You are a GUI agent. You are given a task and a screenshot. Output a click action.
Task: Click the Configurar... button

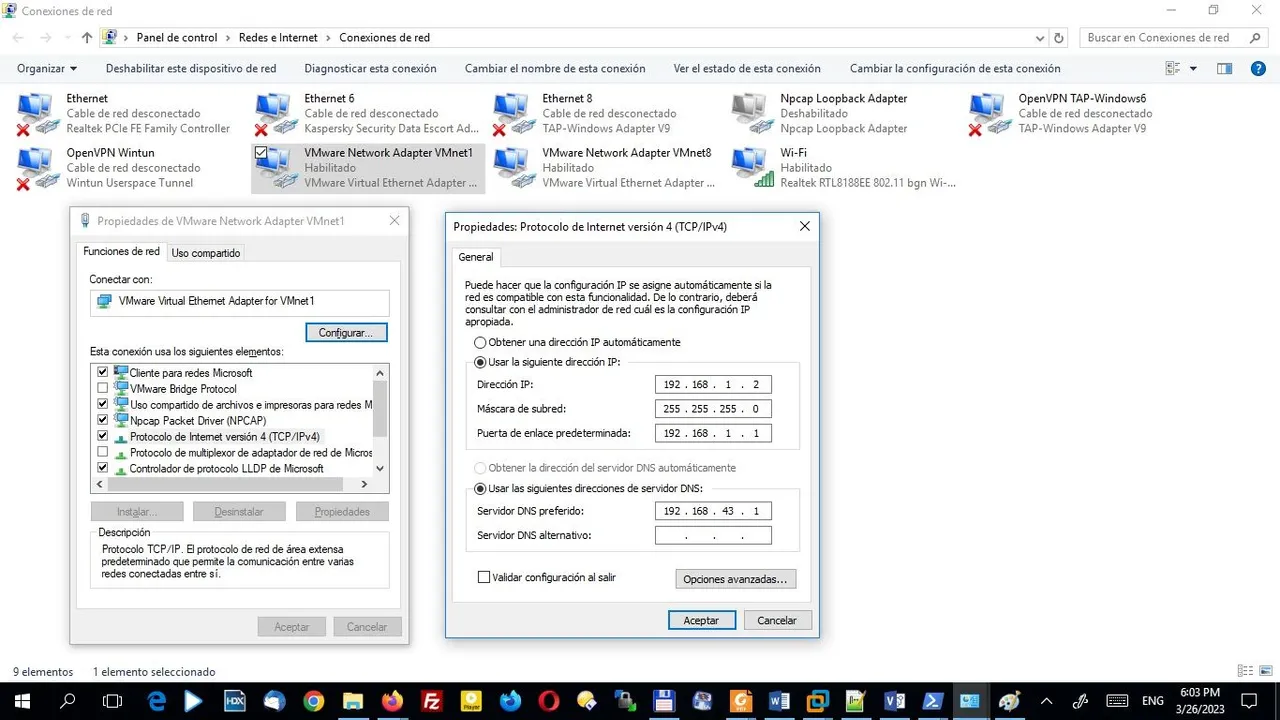[x=345, y=332]
